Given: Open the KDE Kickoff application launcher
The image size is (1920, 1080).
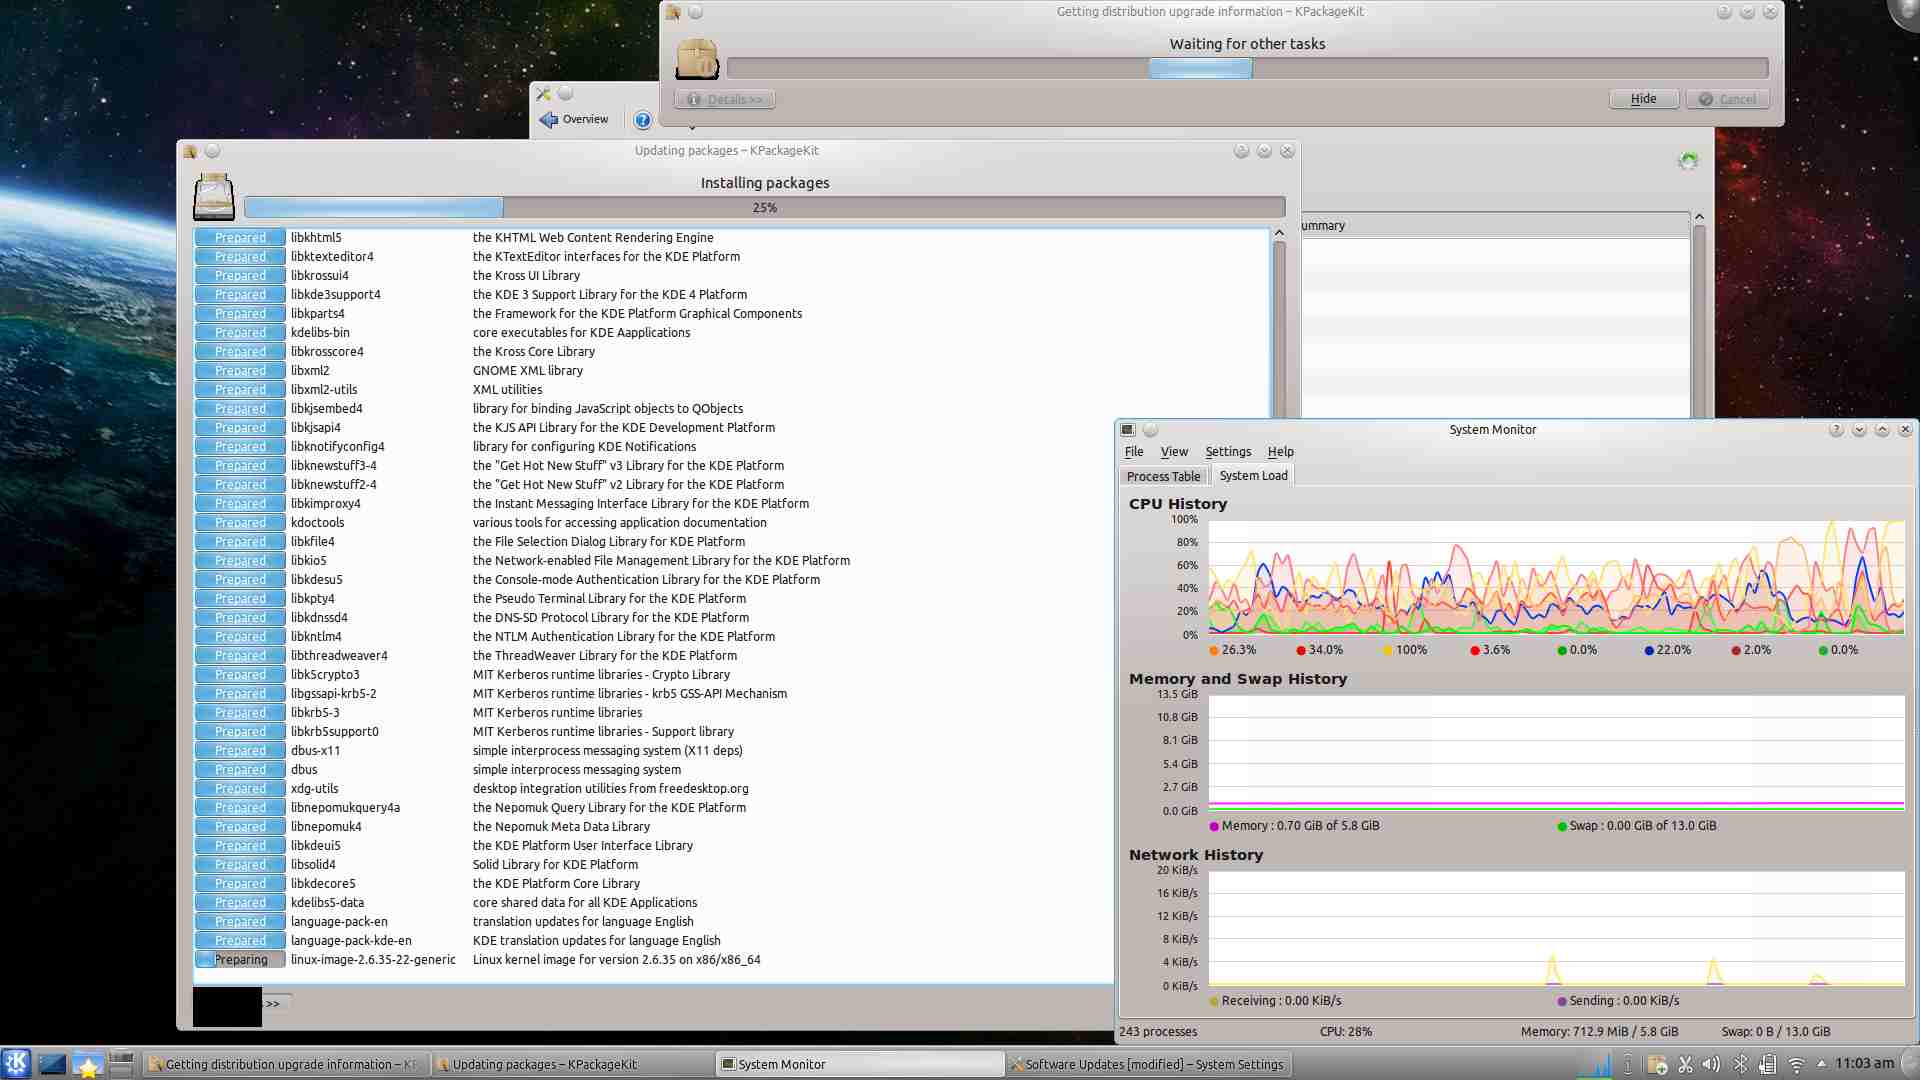Looking at the screenshot, I should pos(16,1063).
